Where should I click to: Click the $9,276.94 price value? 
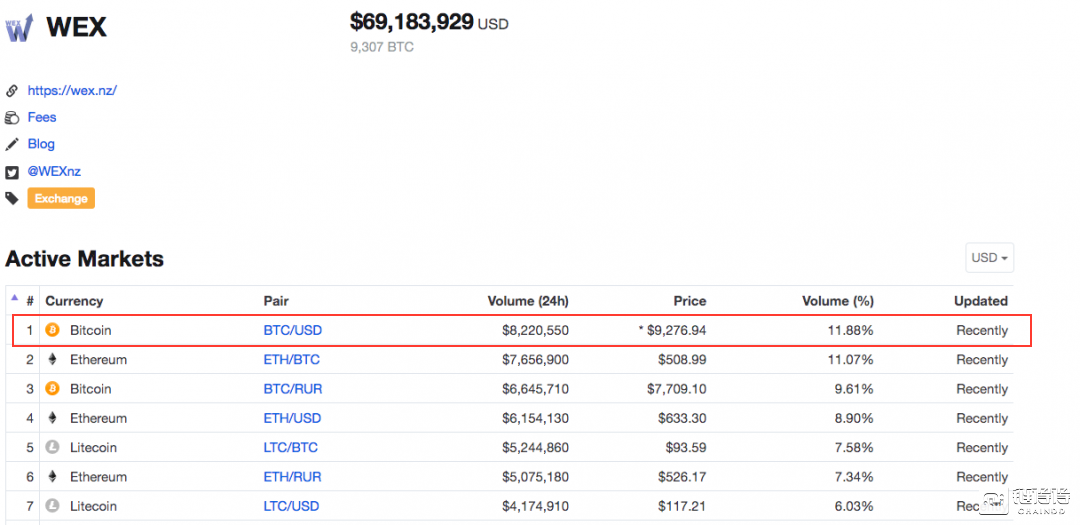click(x=676, y=331)
